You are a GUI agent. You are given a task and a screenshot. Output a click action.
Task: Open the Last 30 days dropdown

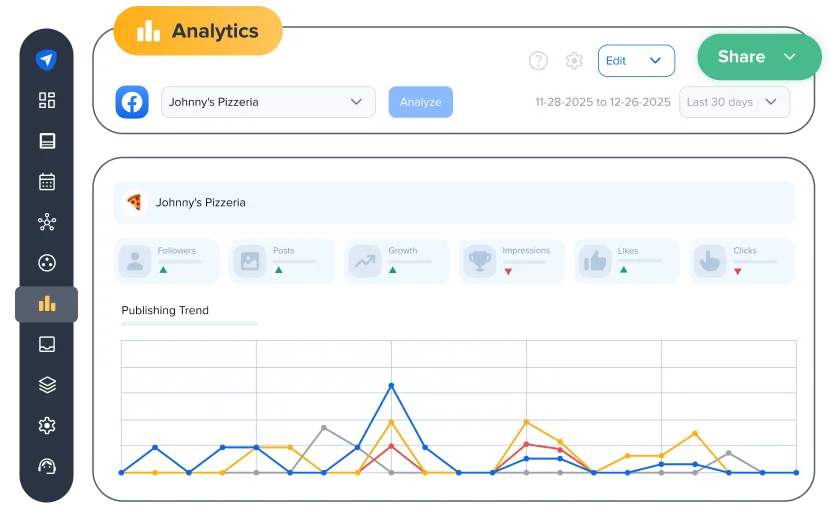(733, 102)
